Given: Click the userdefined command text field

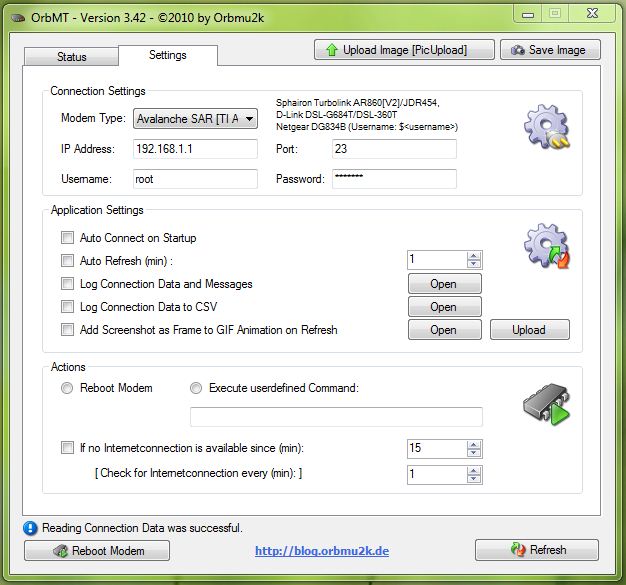Looking at the screenshot, I should click(x=336, y=417).
